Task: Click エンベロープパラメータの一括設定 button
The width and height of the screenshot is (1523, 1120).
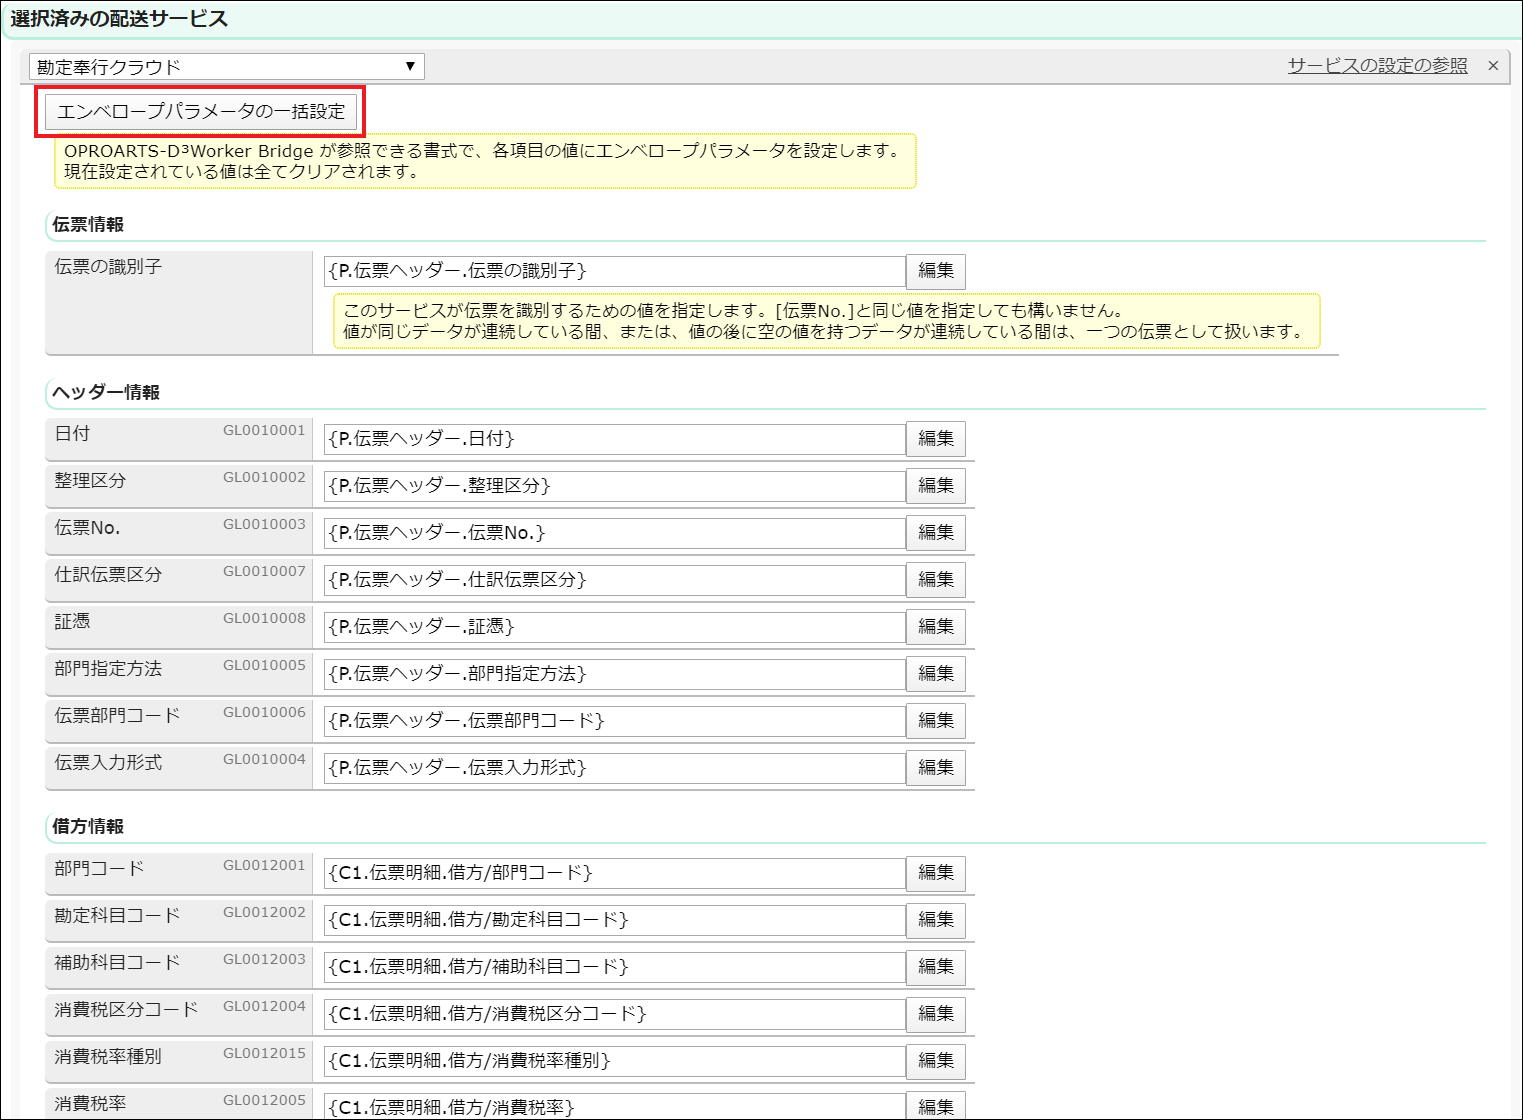Action: pyautogui.click(x=201, y=111)
